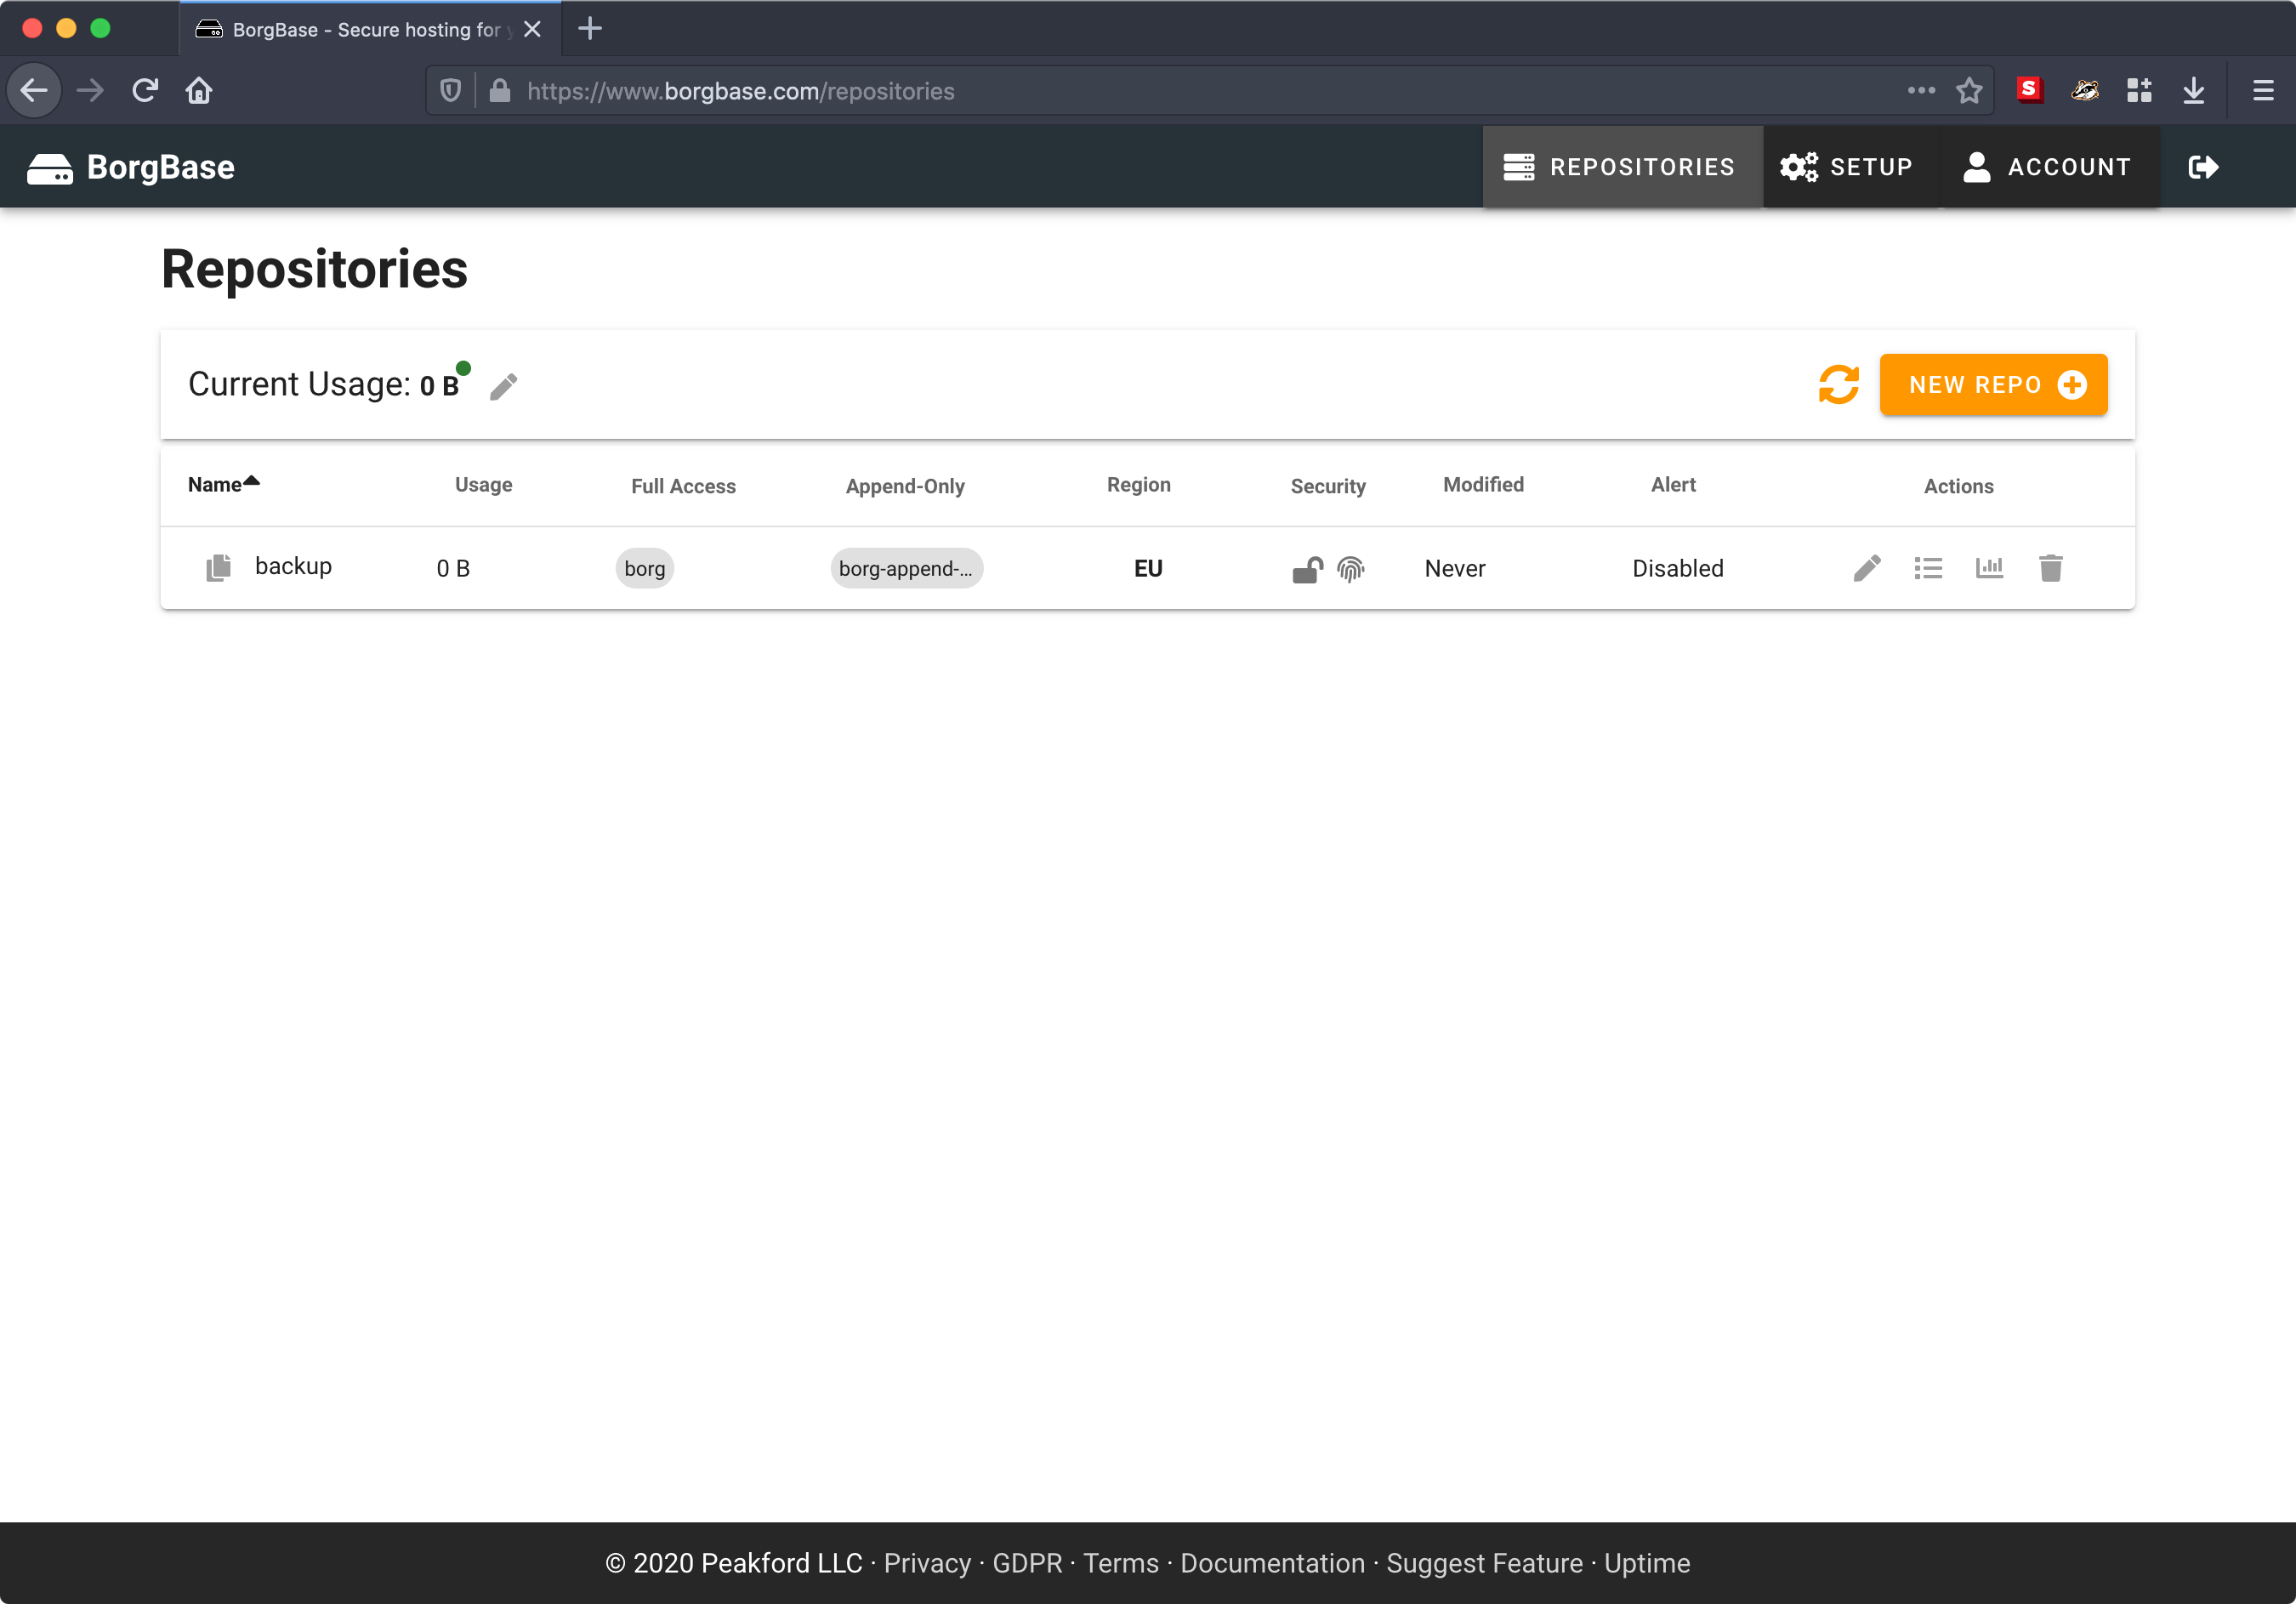2296x1604 pixels.
Task: Sort by the Region column header
Action: pyautogui.click(x=1139, y=485)
